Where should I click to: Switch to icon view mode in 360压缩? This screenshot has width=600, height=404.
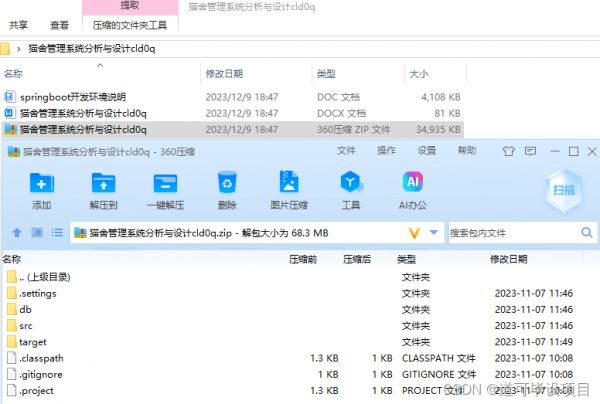[37, 232]
